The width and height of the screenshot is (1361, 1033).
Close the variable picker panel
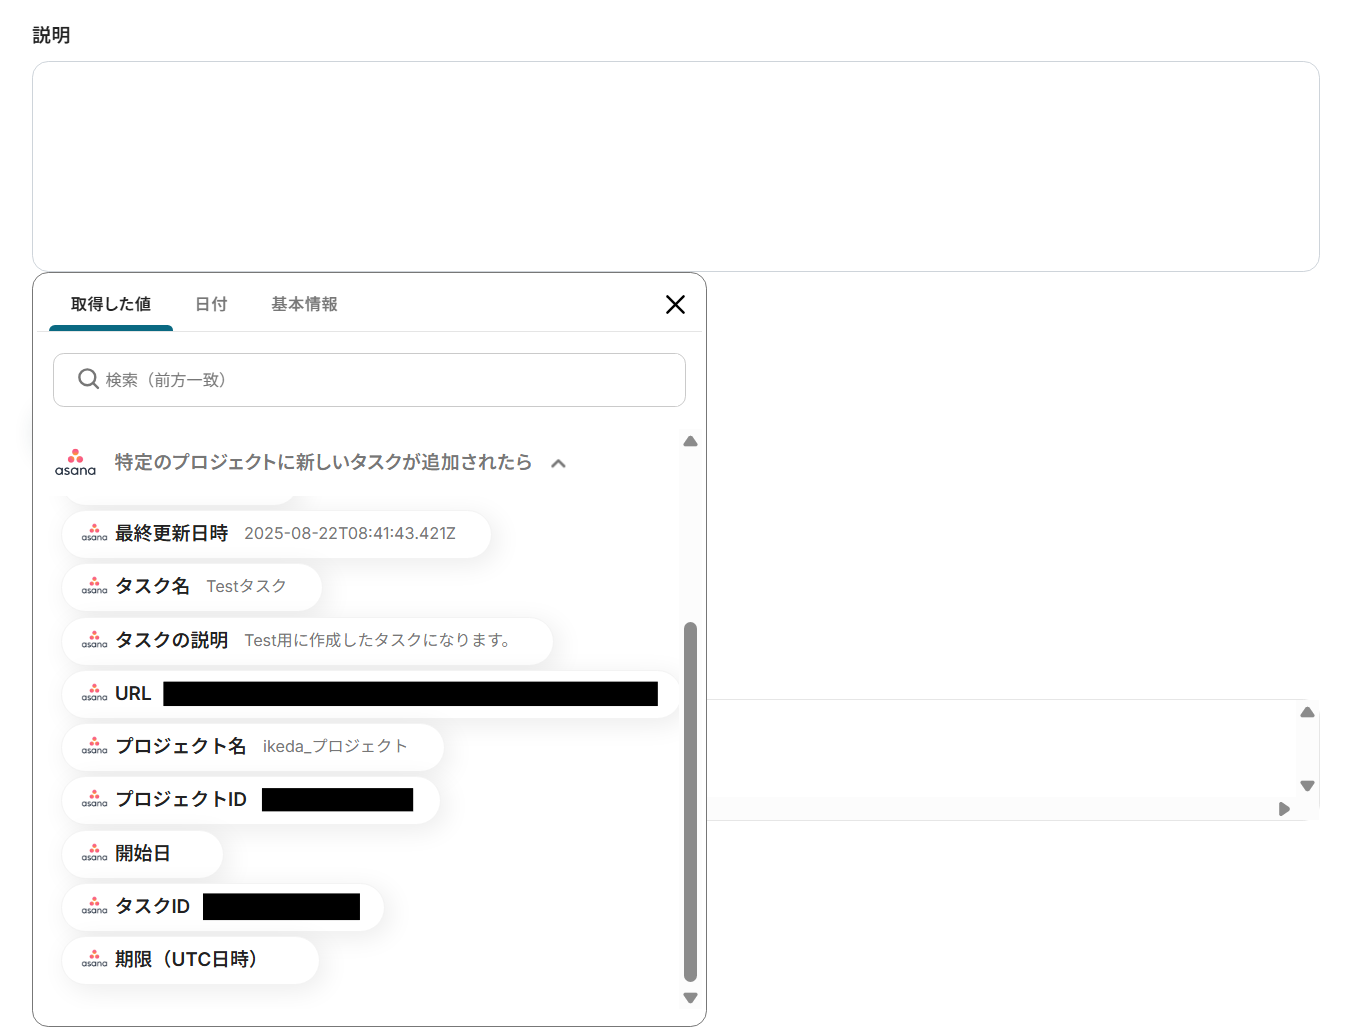(675, 304)
